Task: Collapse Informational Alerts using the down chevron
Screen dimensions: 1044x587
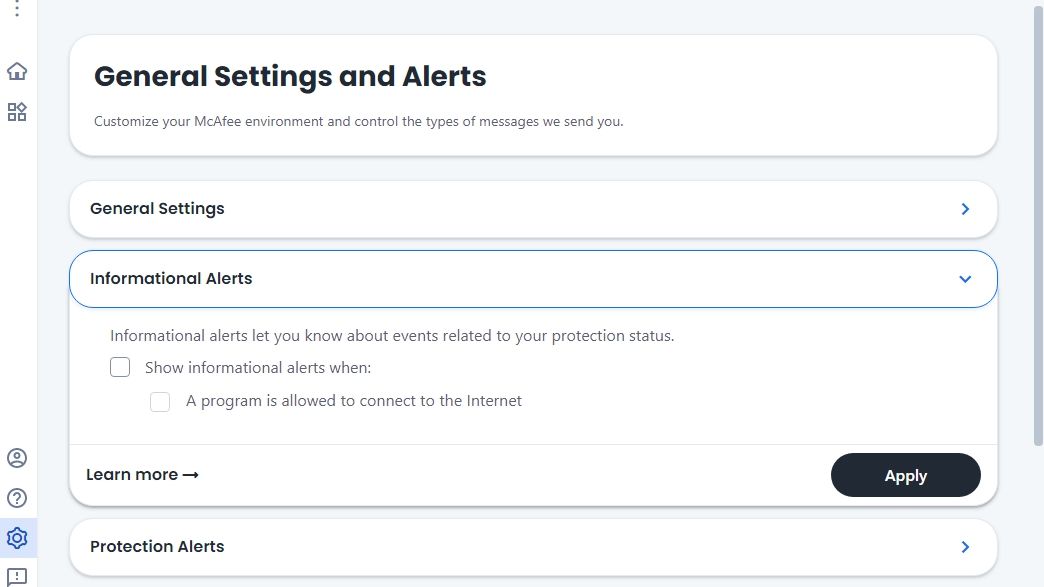Action: point(965,279)
